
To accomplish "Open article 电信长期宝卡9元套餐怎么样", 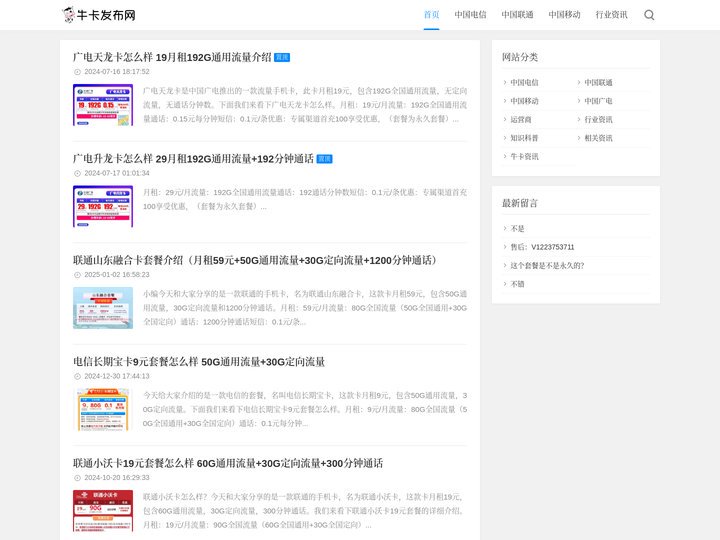I will tap(199, 362).
